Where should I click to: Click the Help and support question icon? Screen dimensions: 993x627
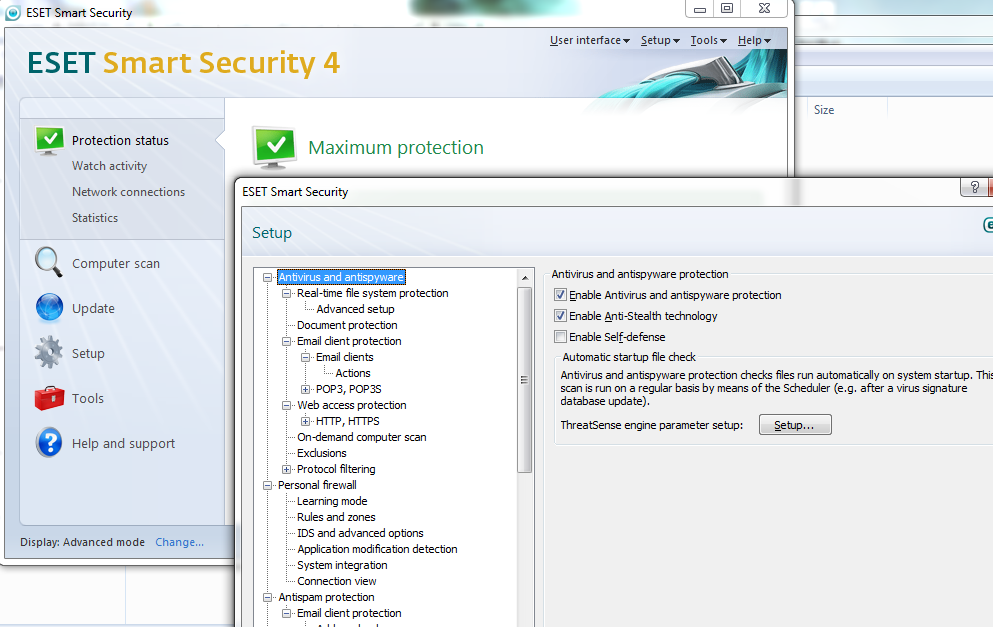[x=49, y=443]
